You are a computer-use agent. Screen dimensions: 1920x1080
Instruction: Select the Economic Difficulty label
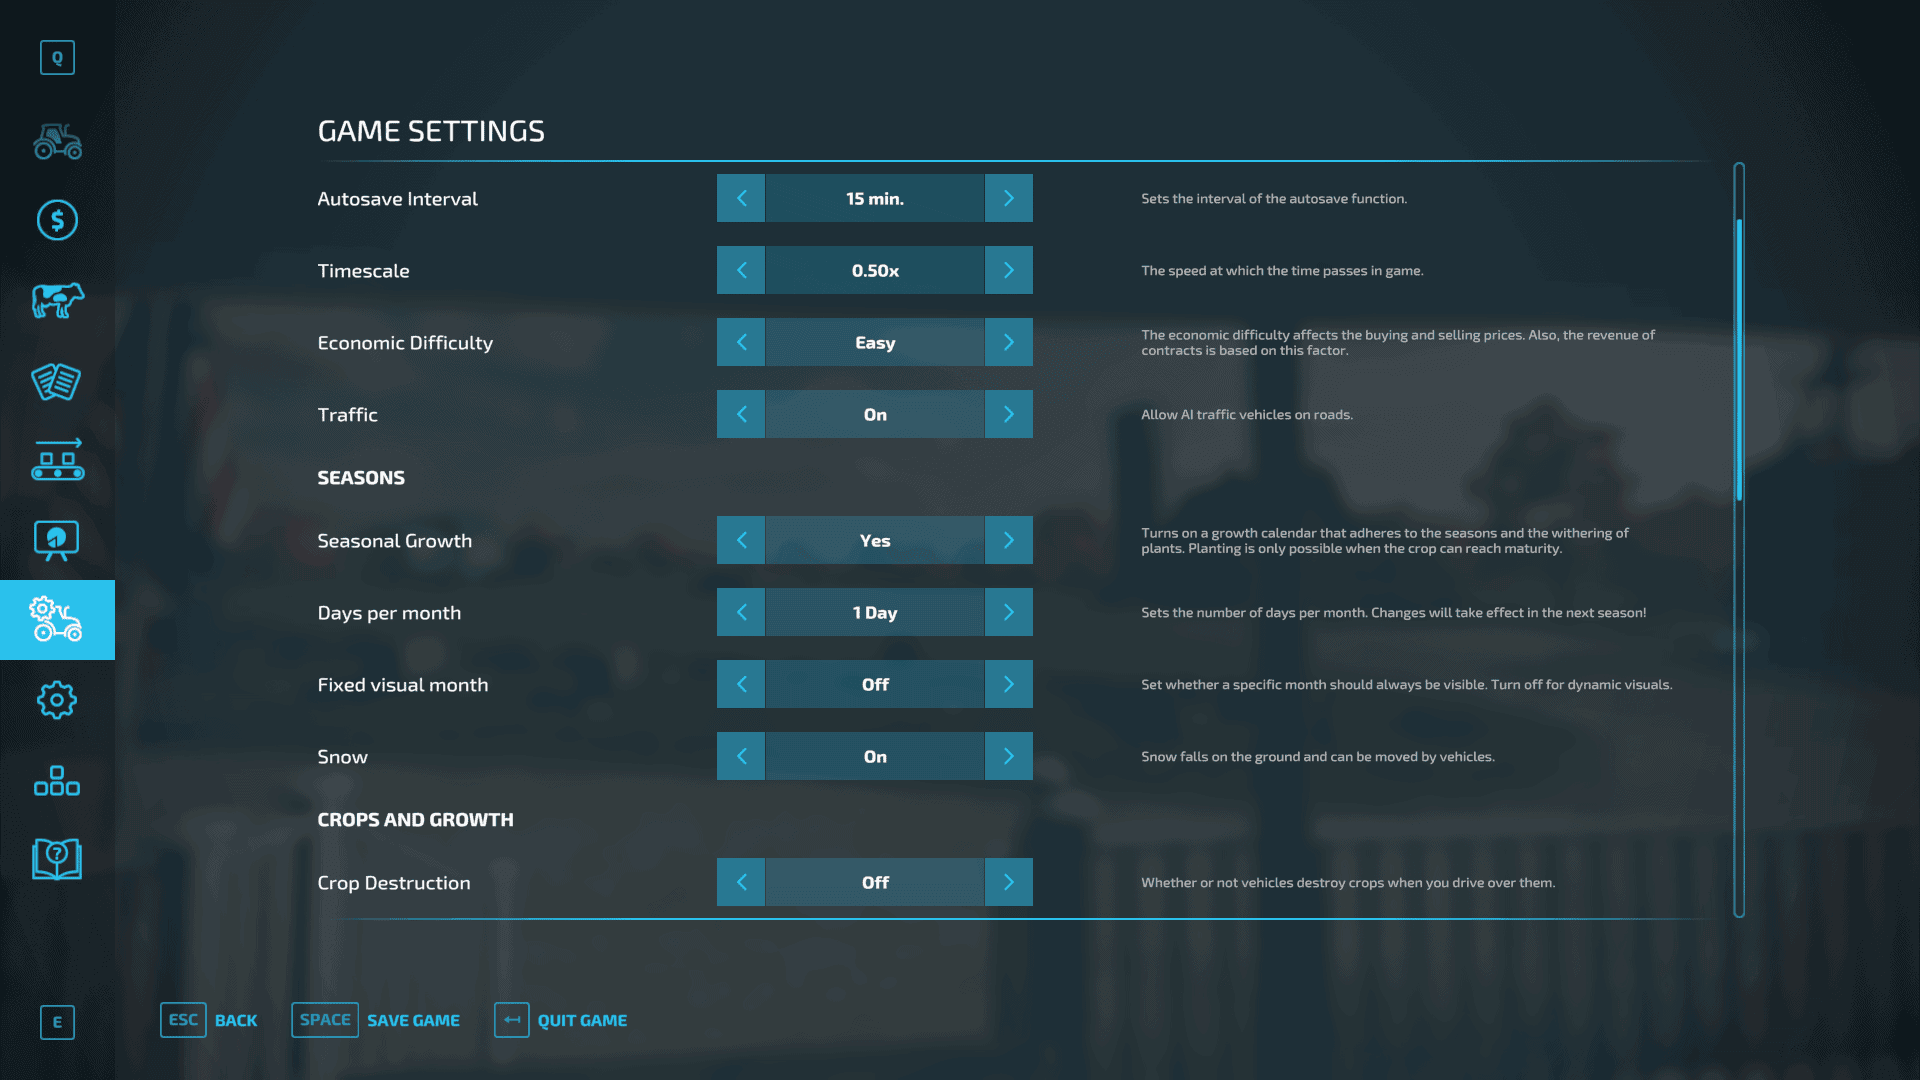click(x=405, y=343)
